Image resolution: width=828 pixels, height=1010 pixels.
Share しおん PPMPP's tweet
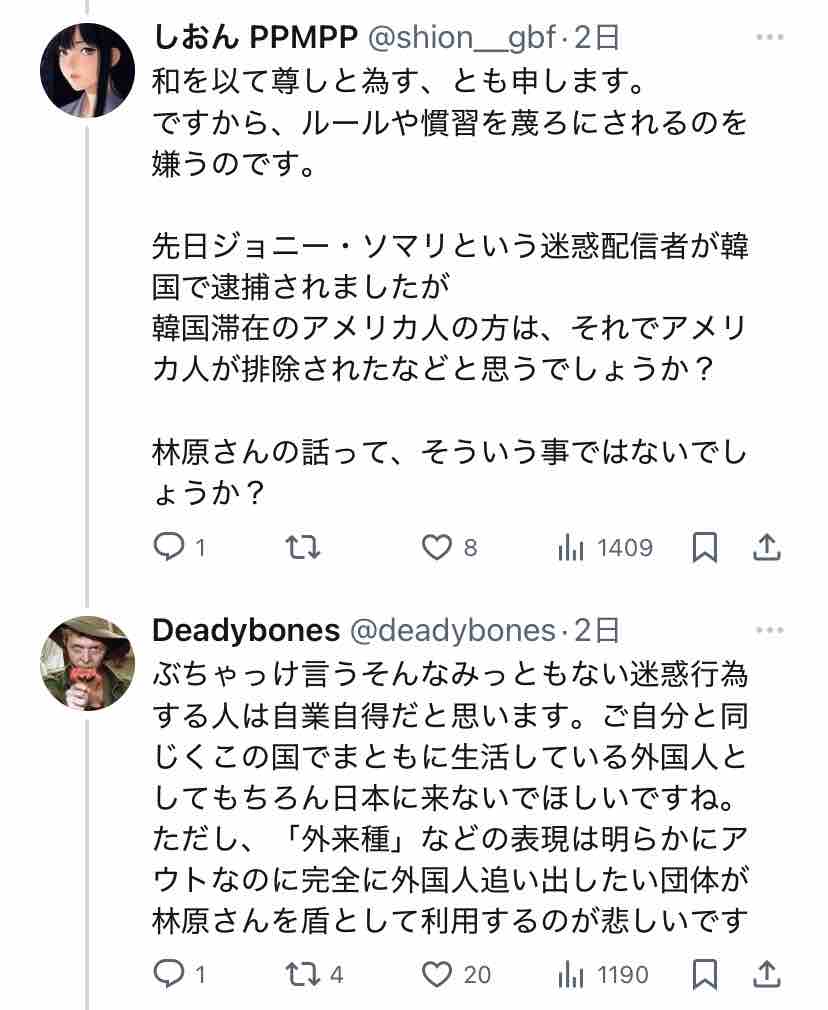pos(766,547)
